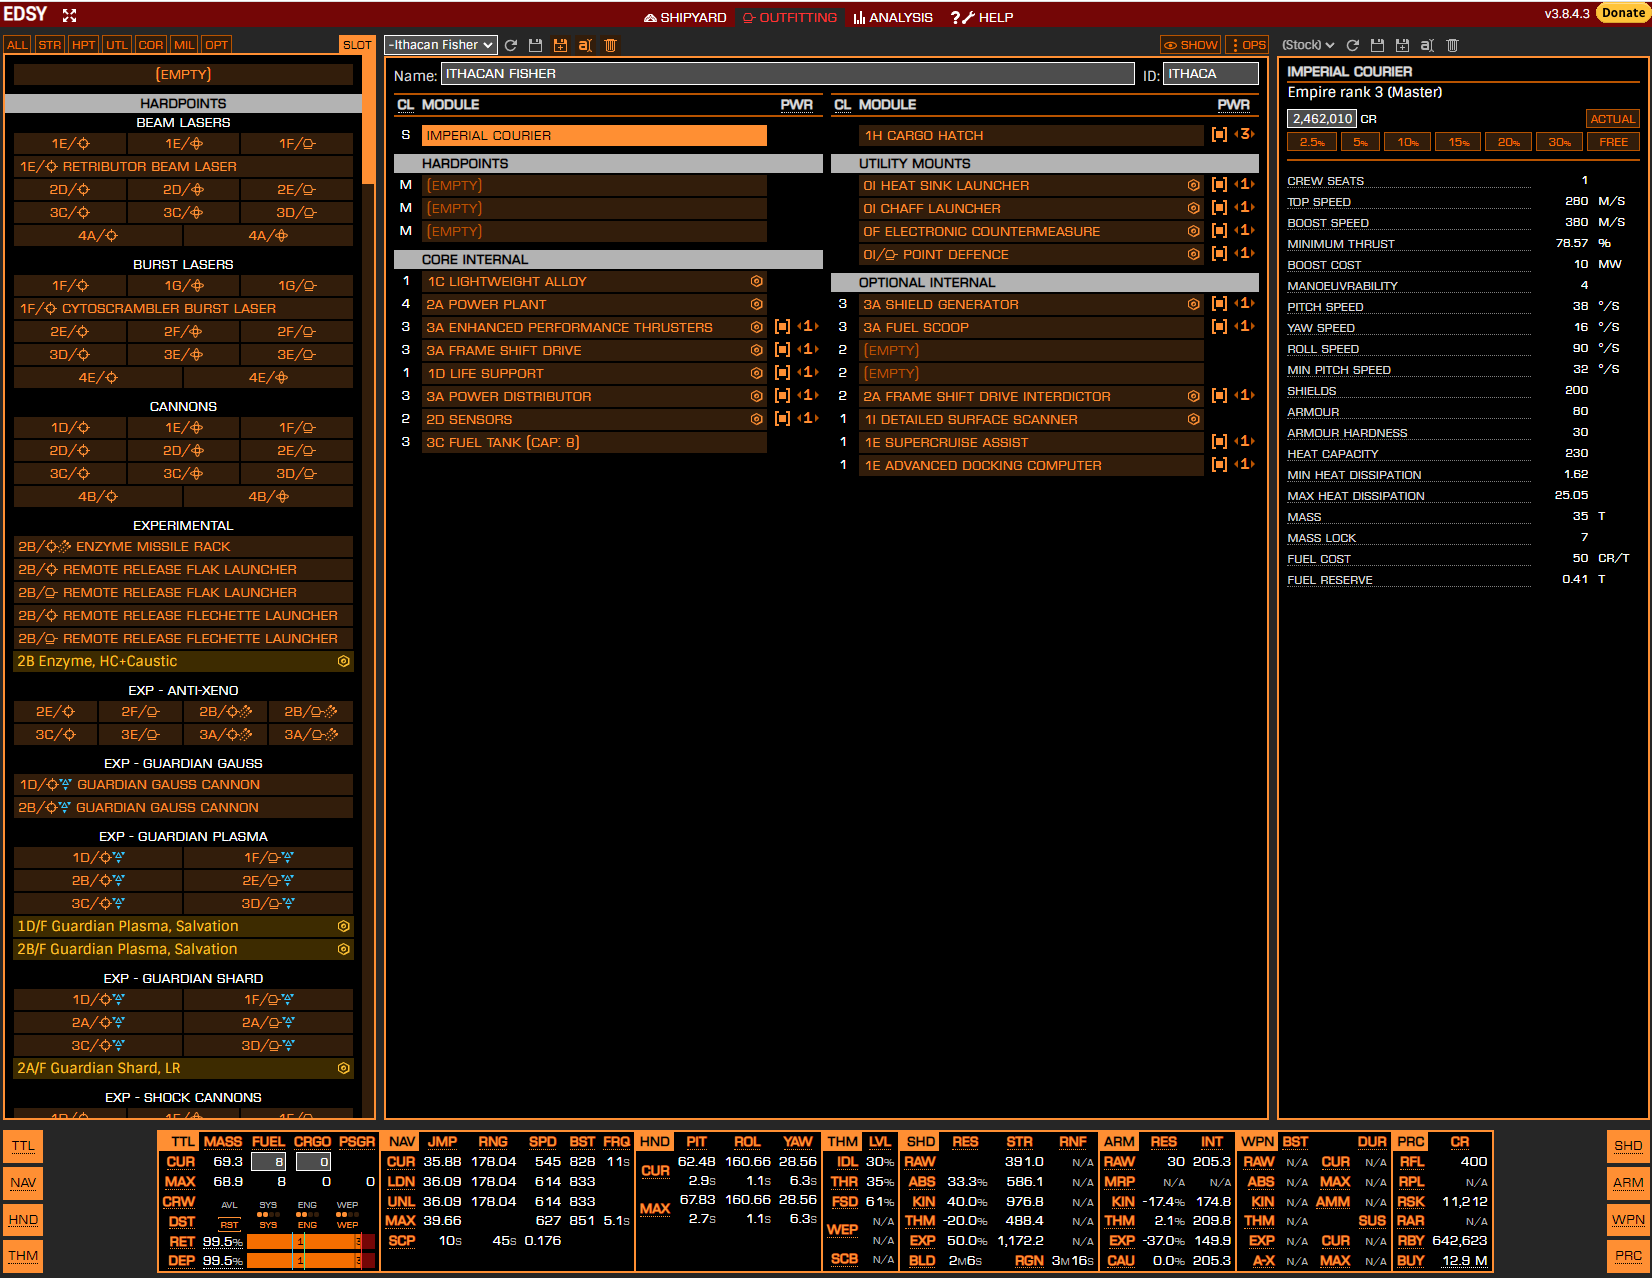The height and width of the screenshot is (1278, 1652).
Task: Open the Ithacan Fisher build dropdown
Action: 441,45
